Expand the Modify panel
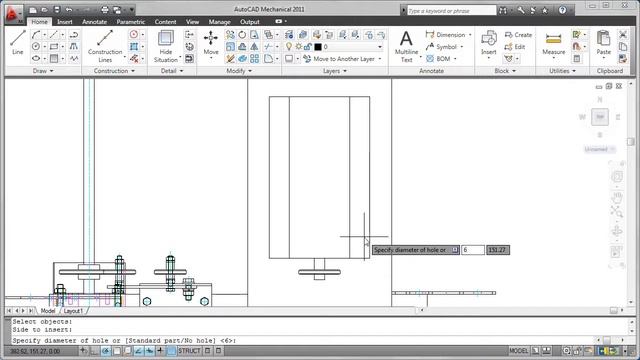 [239, 71]
